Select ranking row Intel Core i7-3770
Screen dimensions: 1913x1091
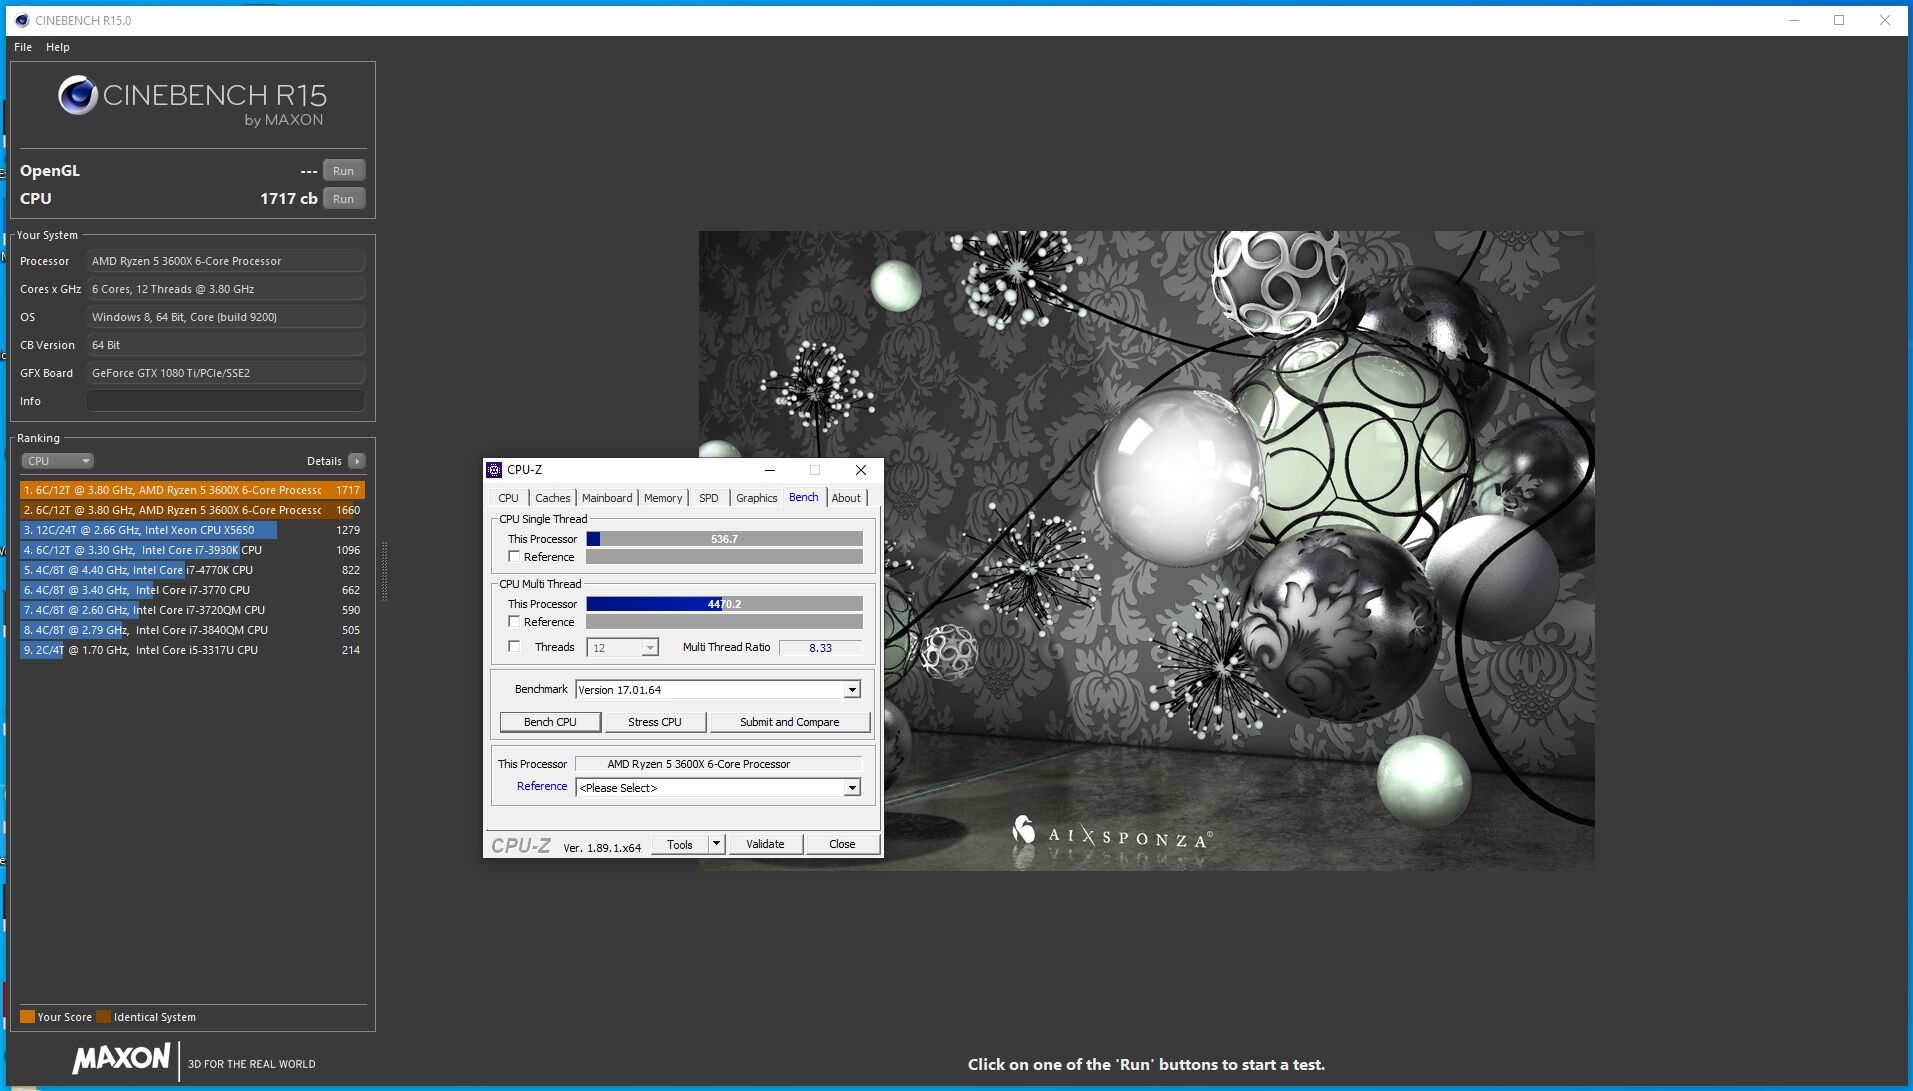click(192, 590)
